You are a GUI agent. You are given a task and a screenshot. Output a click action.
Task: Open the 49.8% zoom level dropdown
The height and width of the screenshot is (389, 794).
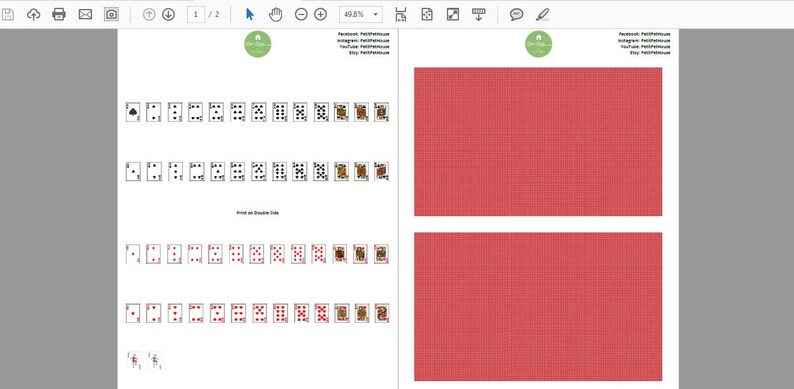(361, 14)
